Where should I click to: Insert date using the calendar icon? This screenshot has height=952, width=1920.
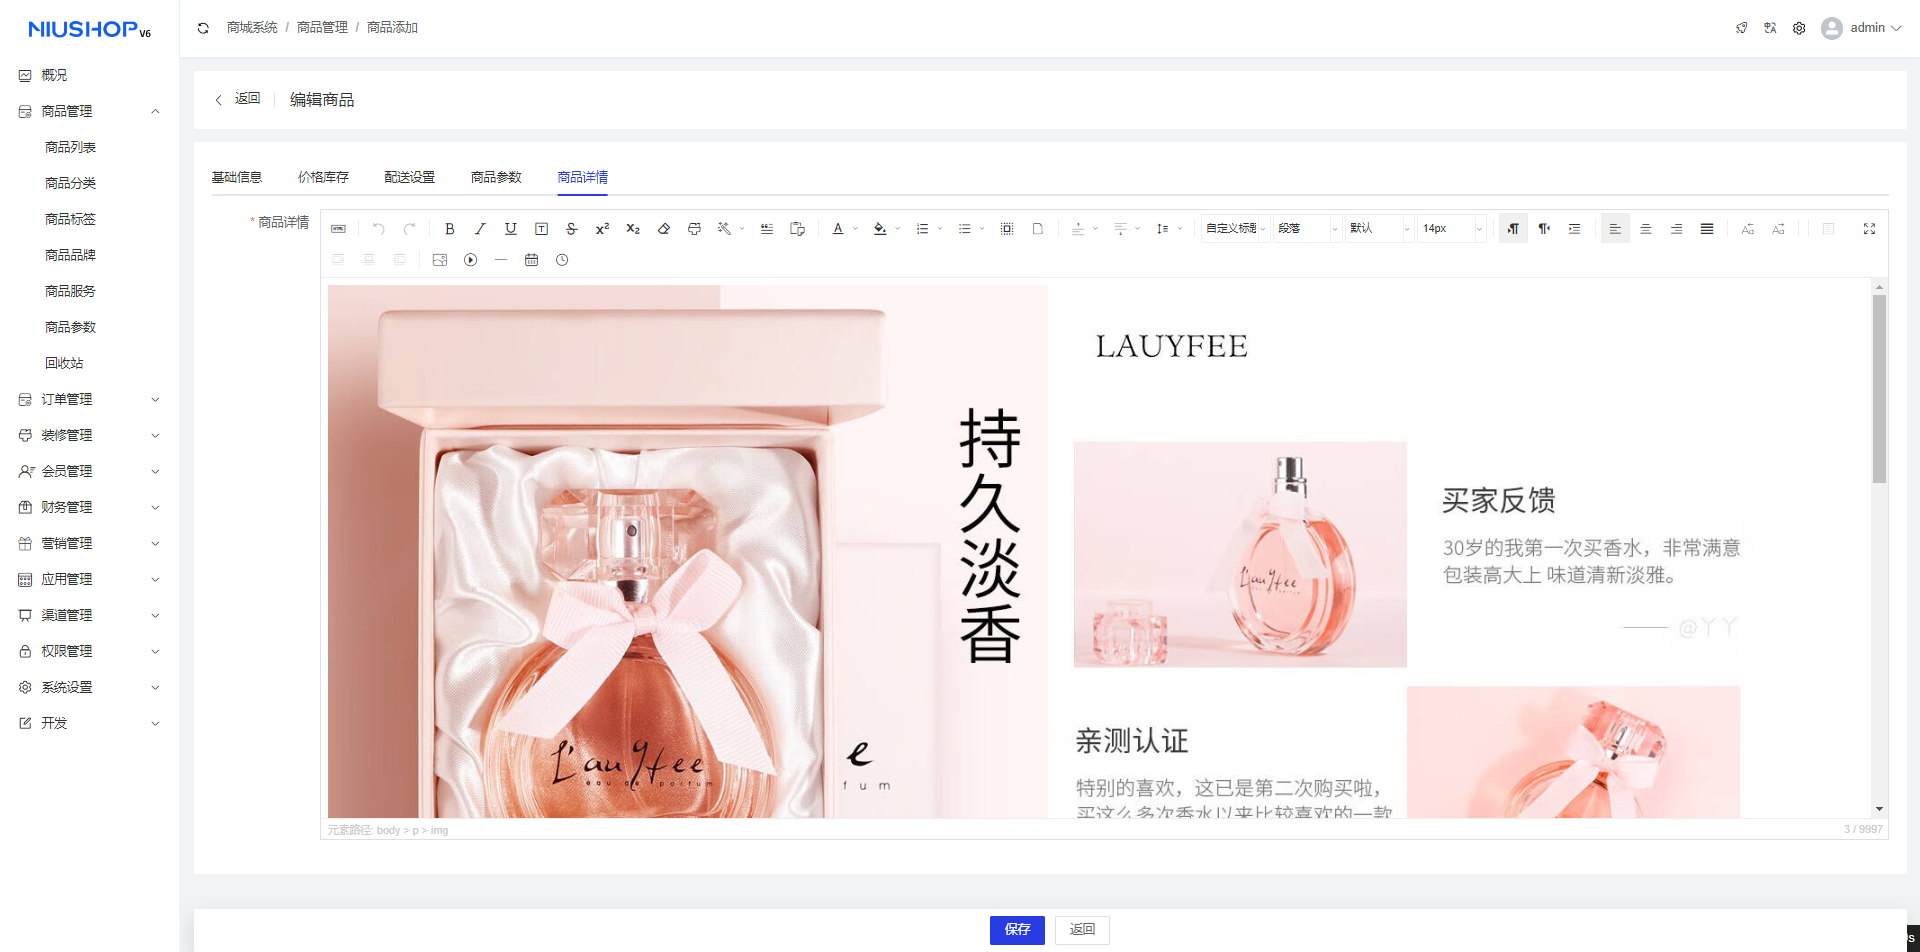tap(531, 260)
